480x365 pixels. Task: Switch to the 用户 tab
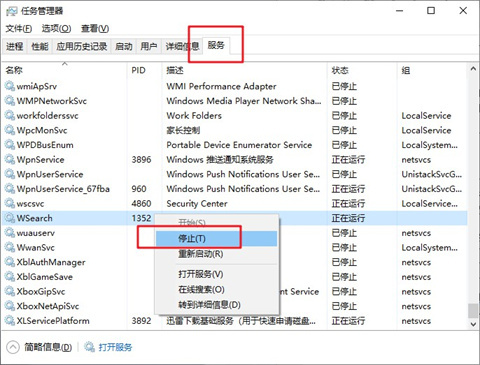pyautogui.click(x=149, y=46)
